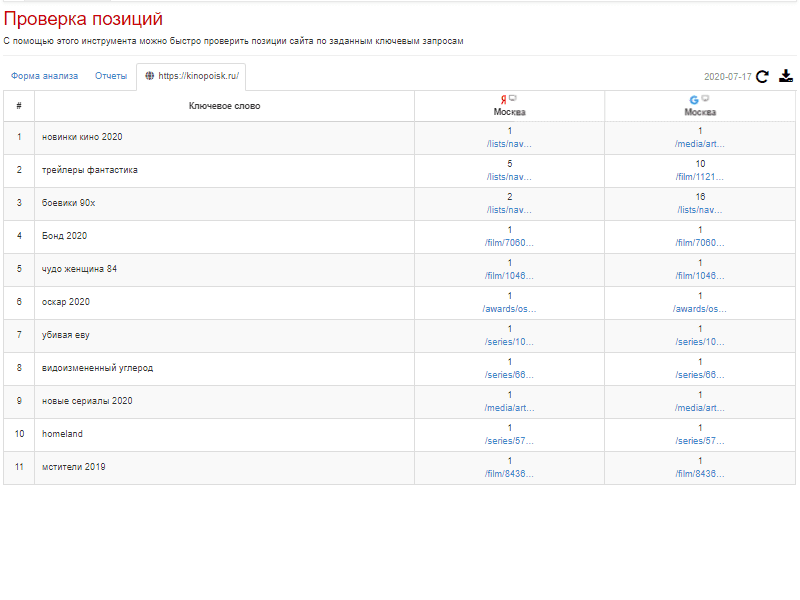This screenshot has width=800, height=600.
Task: Click the globe icon on kinopoisk tab
Action: tap(149, 76)
